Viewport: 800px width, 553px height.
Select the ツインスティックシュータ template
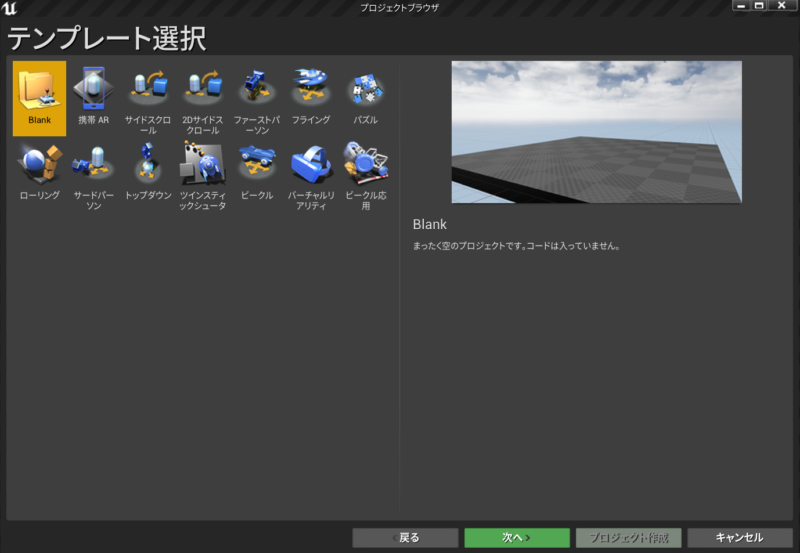click(x=203, y=174)
